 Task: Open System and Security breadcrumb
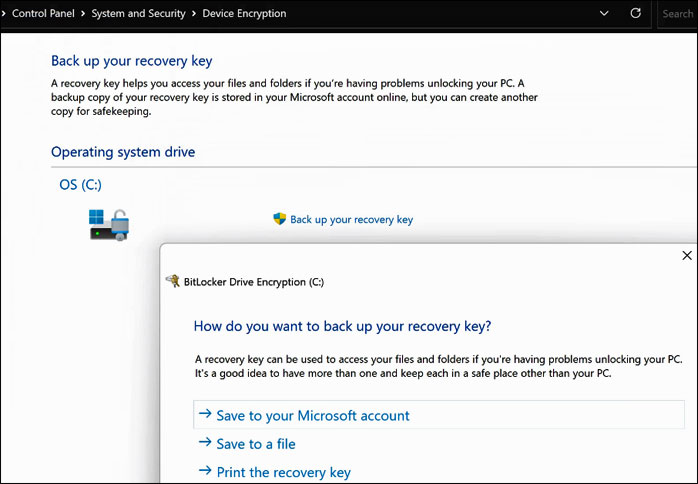(138, 13)
